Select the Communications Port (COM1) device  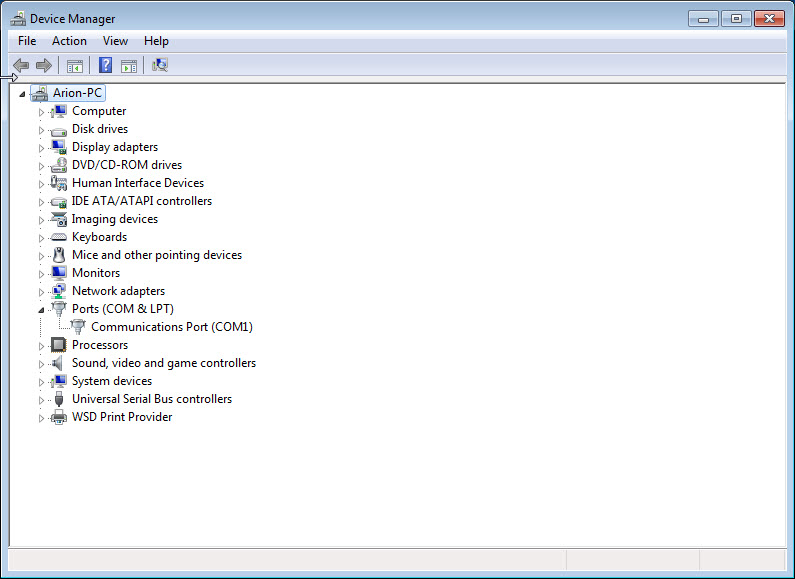point(171,327)
